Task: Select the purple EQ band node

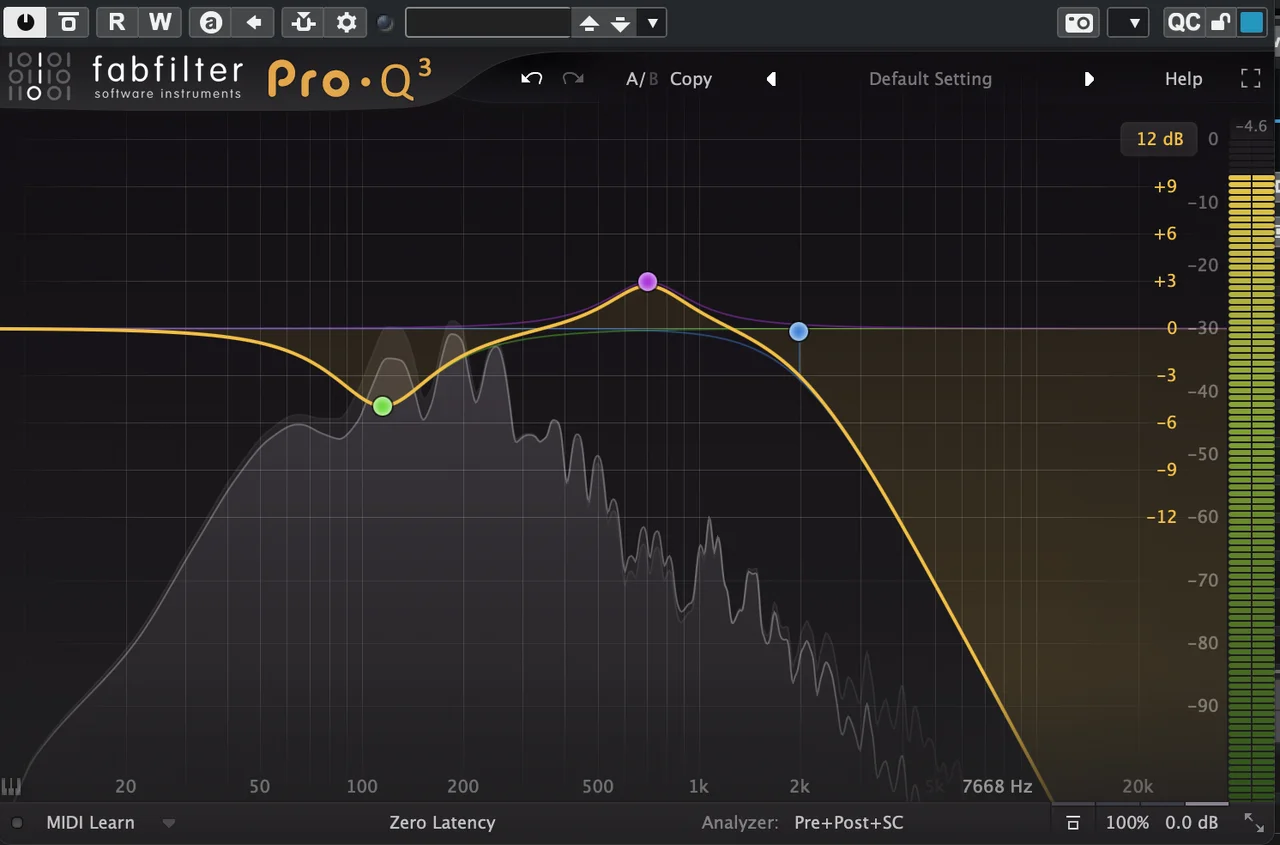Action: (647, 281)
